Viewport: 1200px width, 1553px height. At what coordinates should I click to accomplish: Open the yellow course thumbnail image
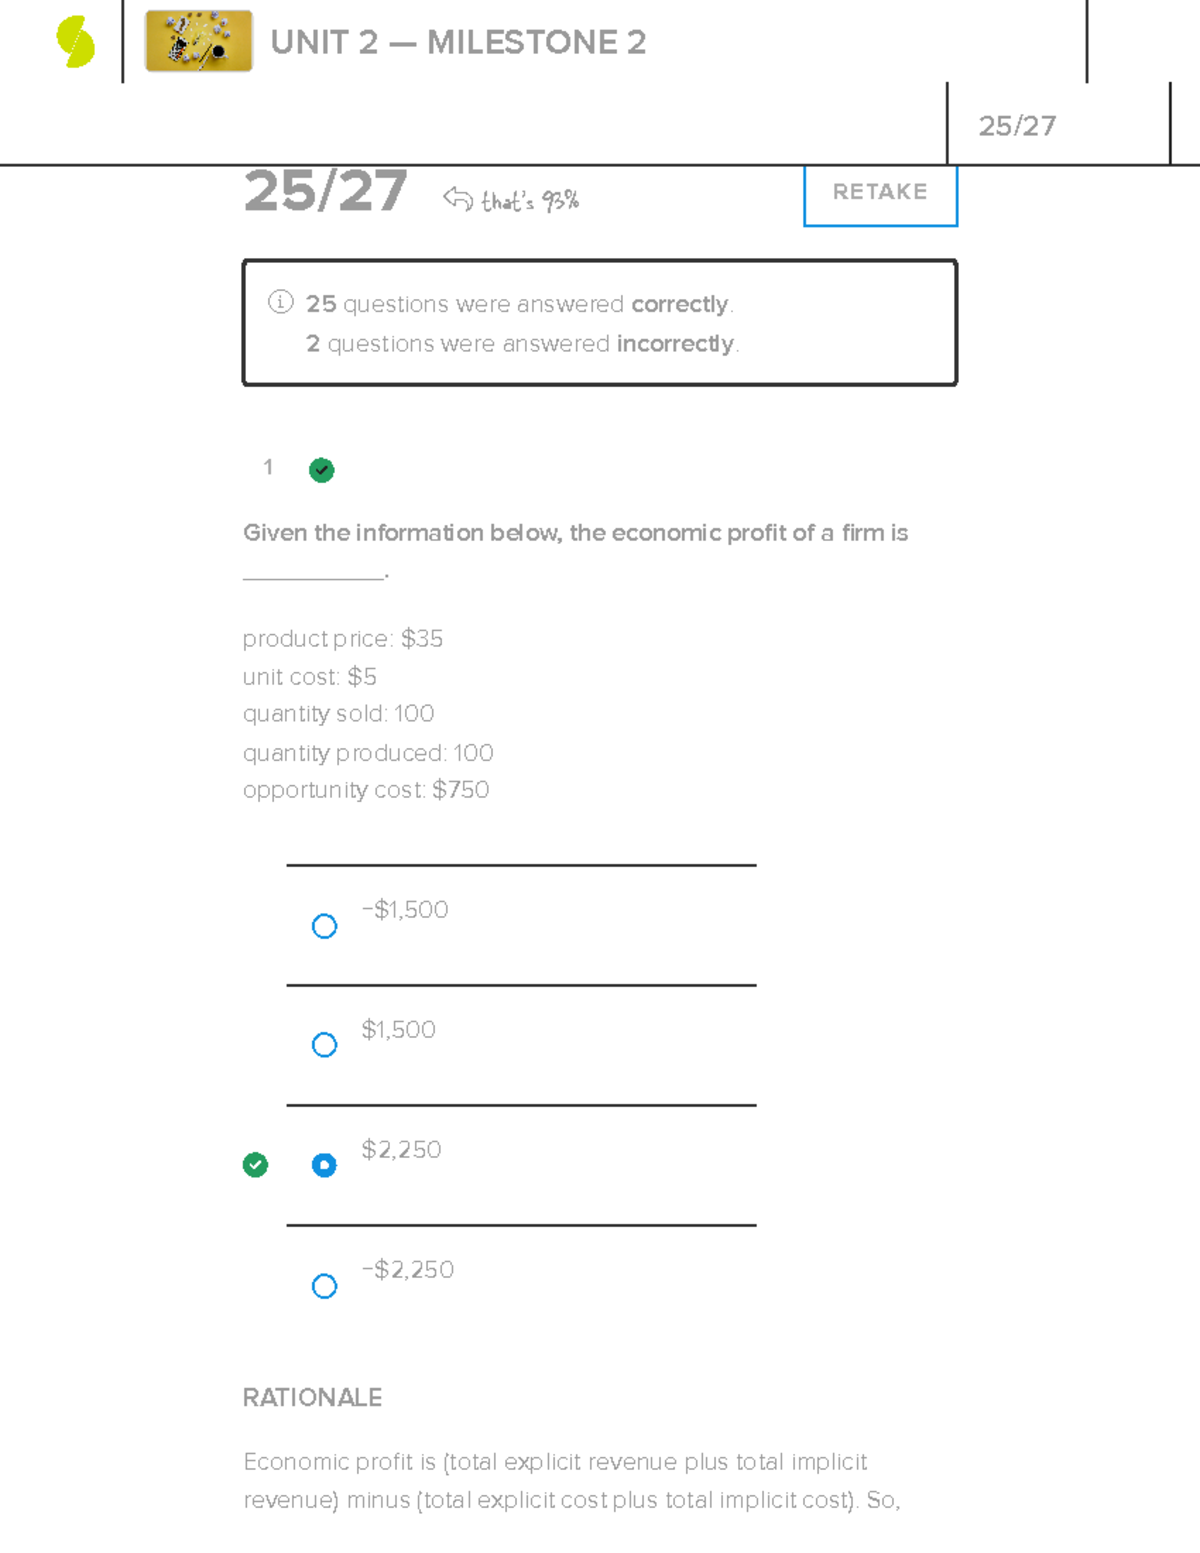pyautogui.click(x=199, y=42)
